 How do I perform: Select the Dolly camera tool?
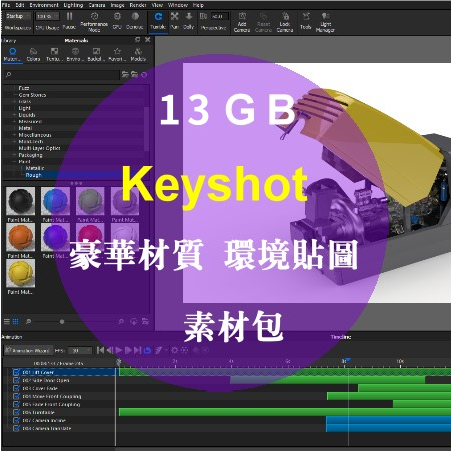(189, 20)
